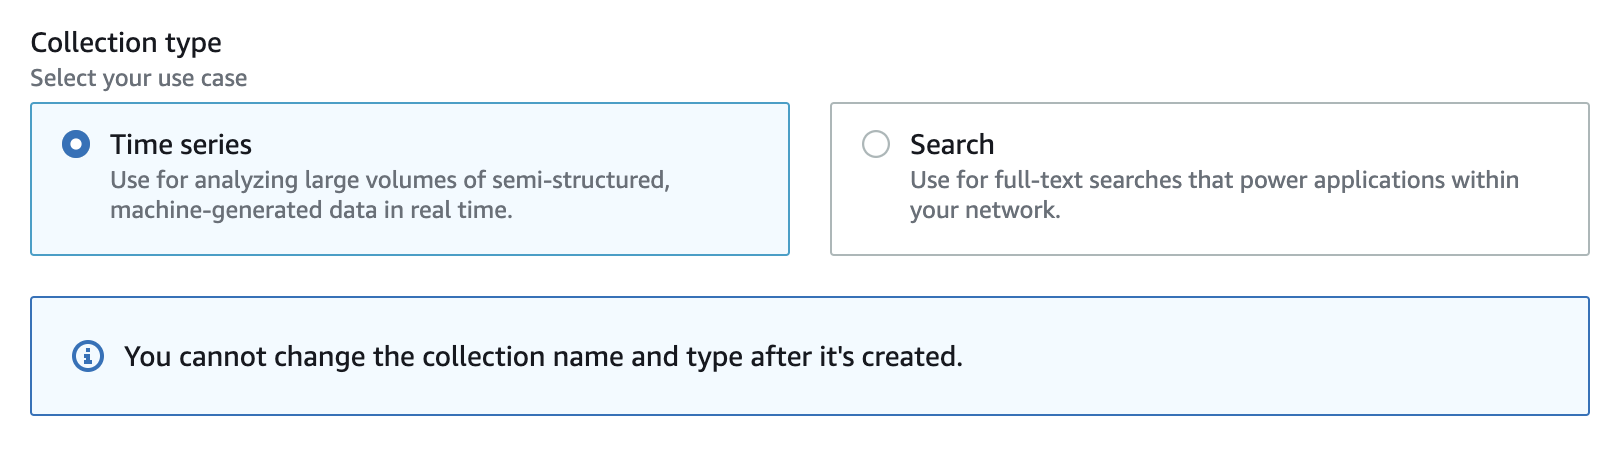Click the "Time series" option label
This screenshot has height=450, width=1620.
click(x=181, y=145)
